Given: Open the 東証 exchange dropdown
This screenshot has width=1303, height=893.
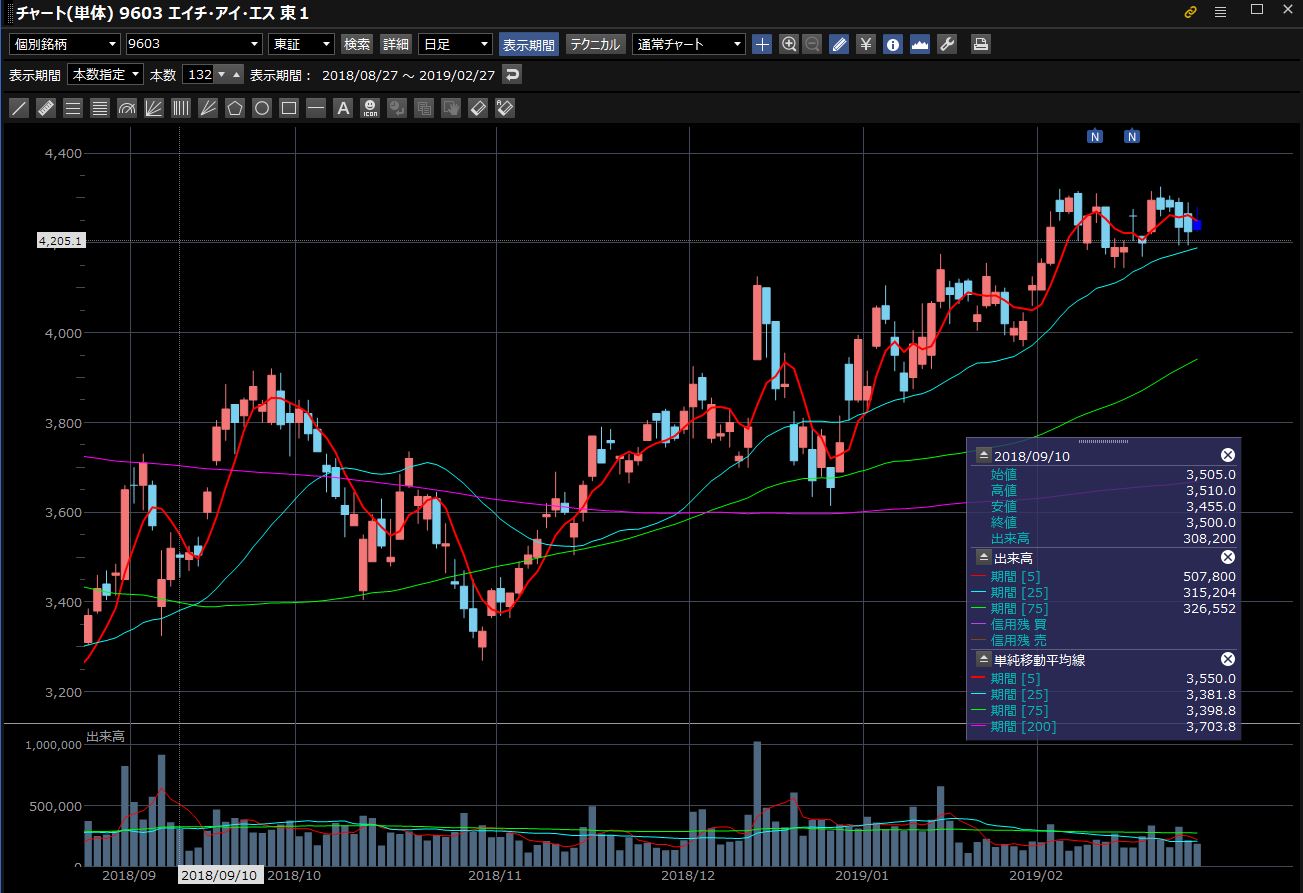Looking at the screenshot, I should 301,44.
